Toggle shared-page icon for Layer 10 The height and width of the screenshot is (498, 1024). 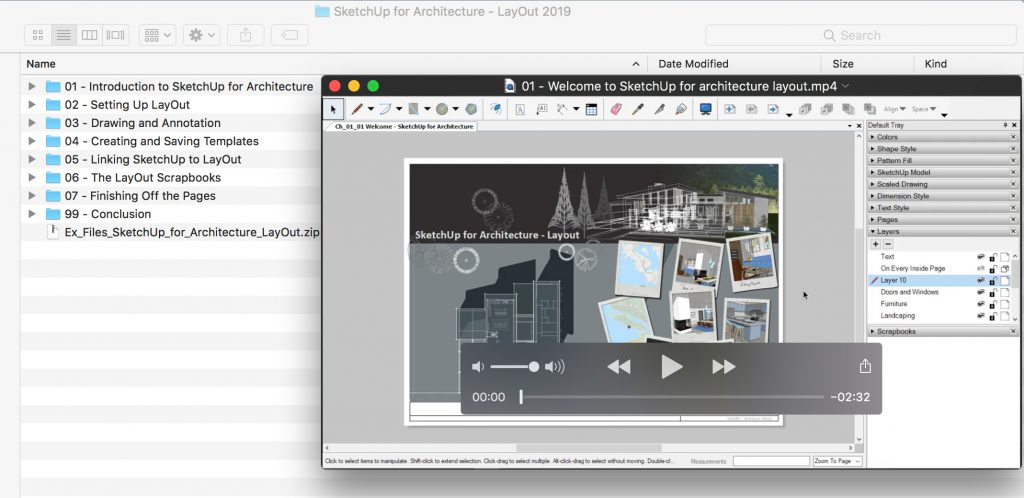(x=1005, y=280)
